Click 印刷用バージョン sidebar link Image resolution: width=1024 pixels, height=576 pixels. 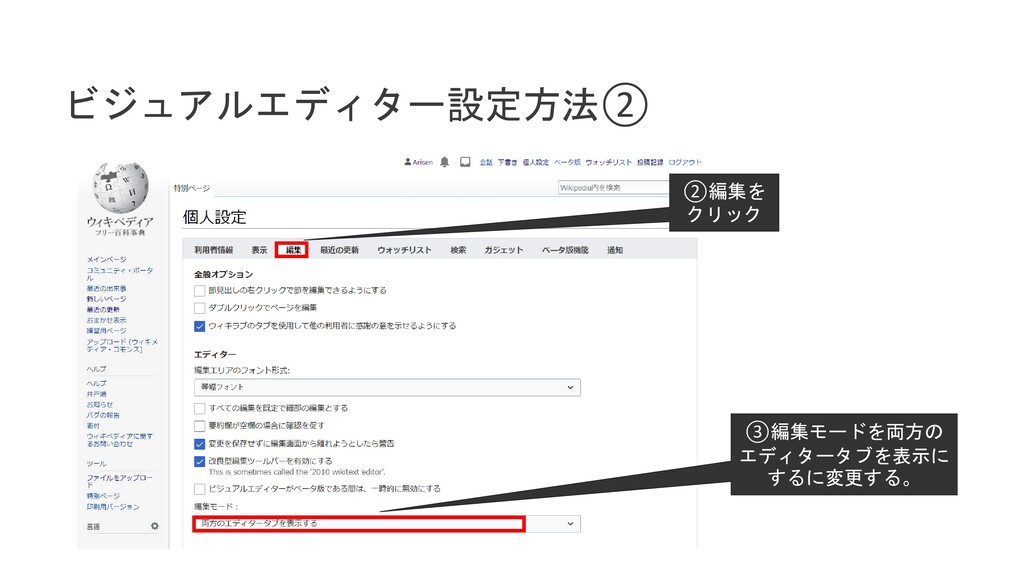coord(113,506)
